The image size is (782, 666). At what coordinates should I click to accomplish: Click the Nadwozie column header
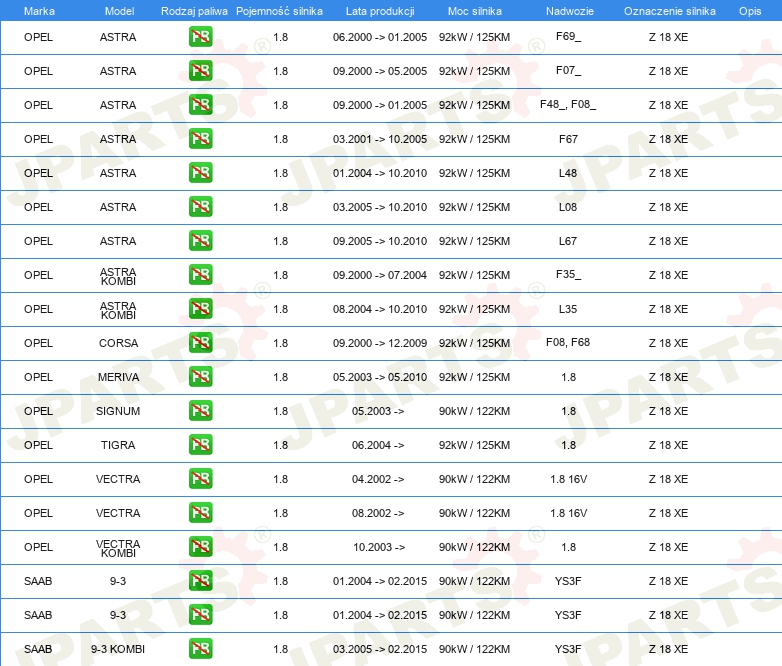(570, 11)
